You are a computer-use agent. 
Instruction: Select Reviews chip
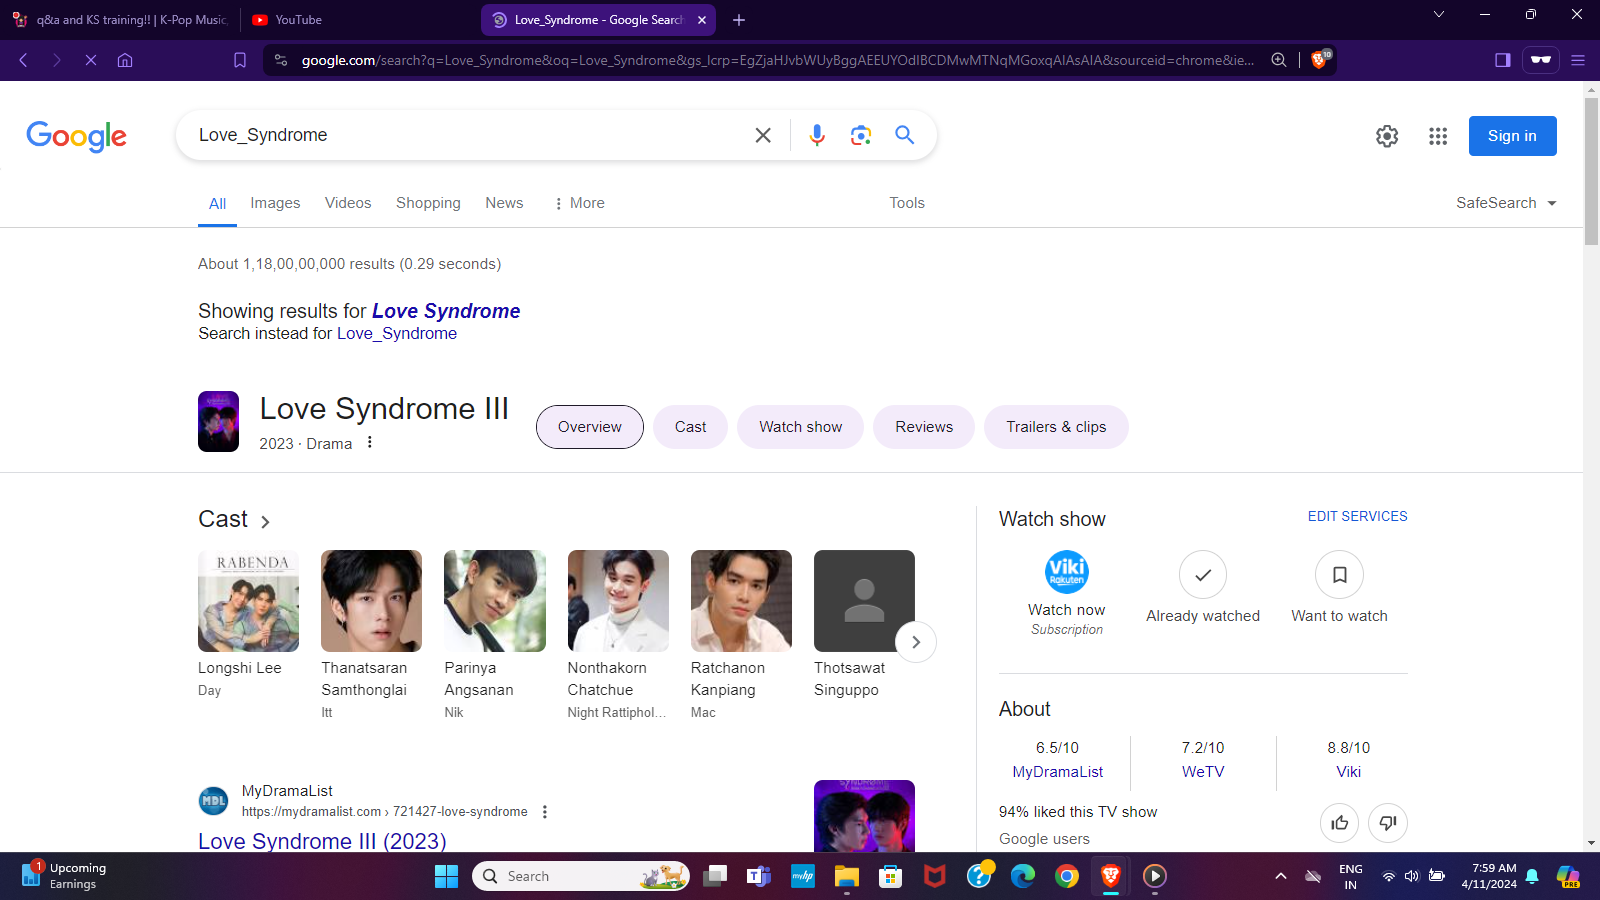click(924, 427)
